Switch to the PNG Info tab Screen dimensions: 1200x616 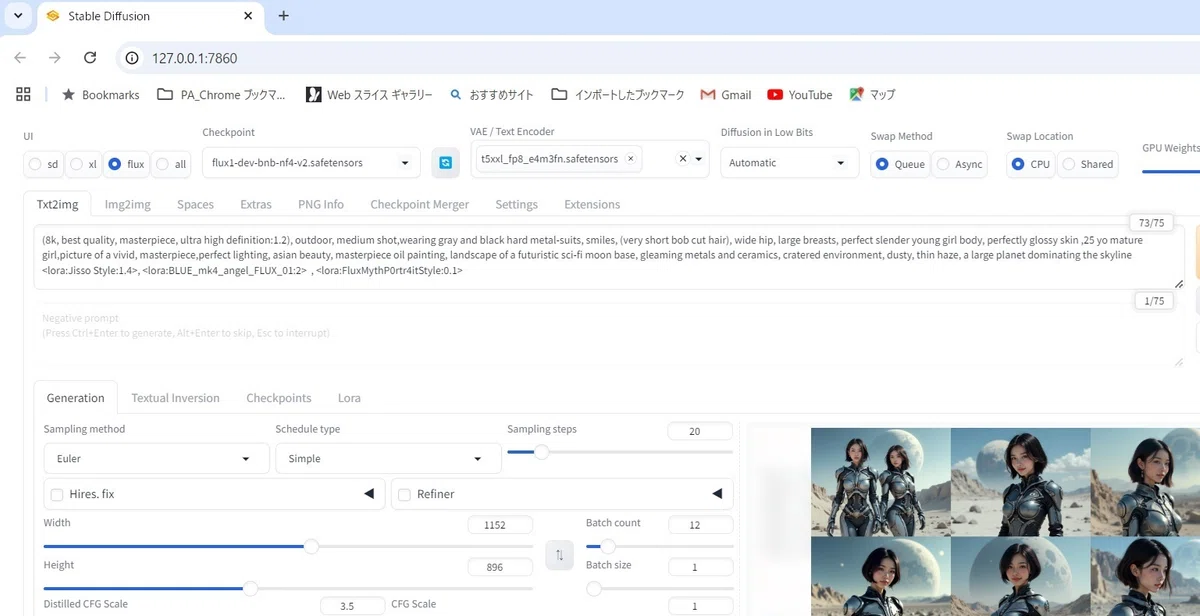pyautogui.click(x=321, y=204)
